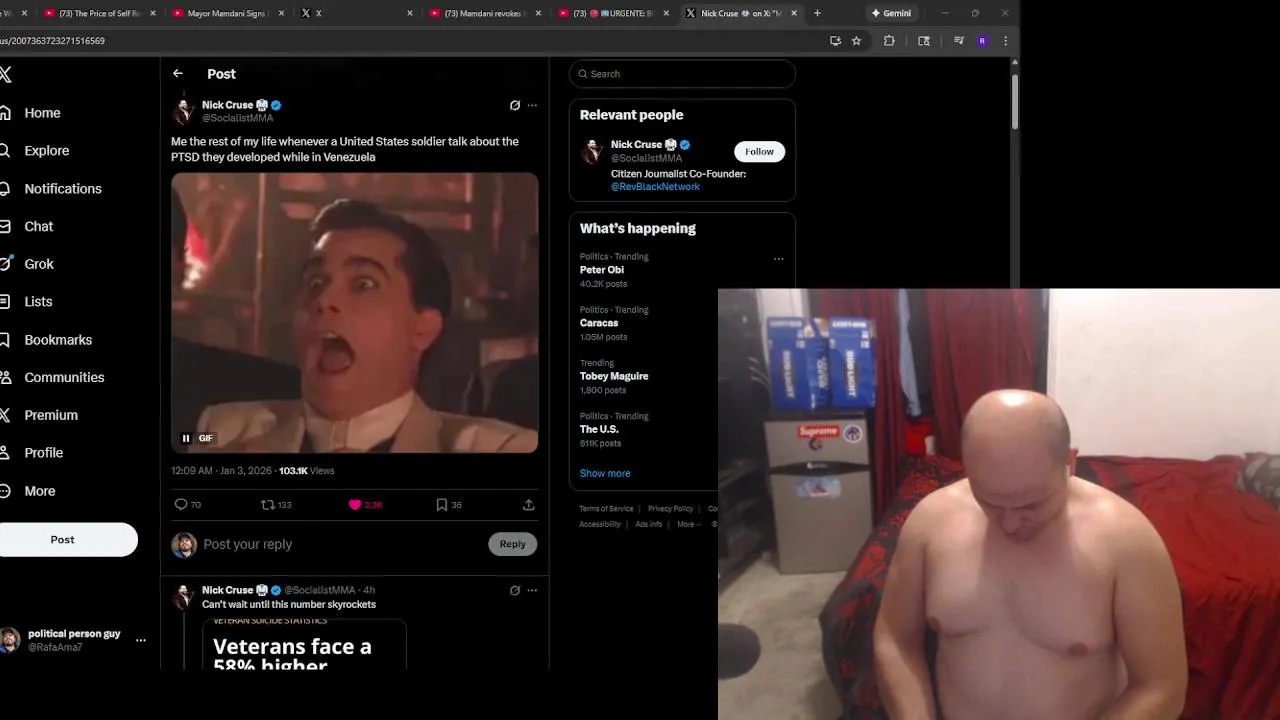Open a new browser tab
Viewport: 1280px width, 720px height.
(x=817, y=13)
